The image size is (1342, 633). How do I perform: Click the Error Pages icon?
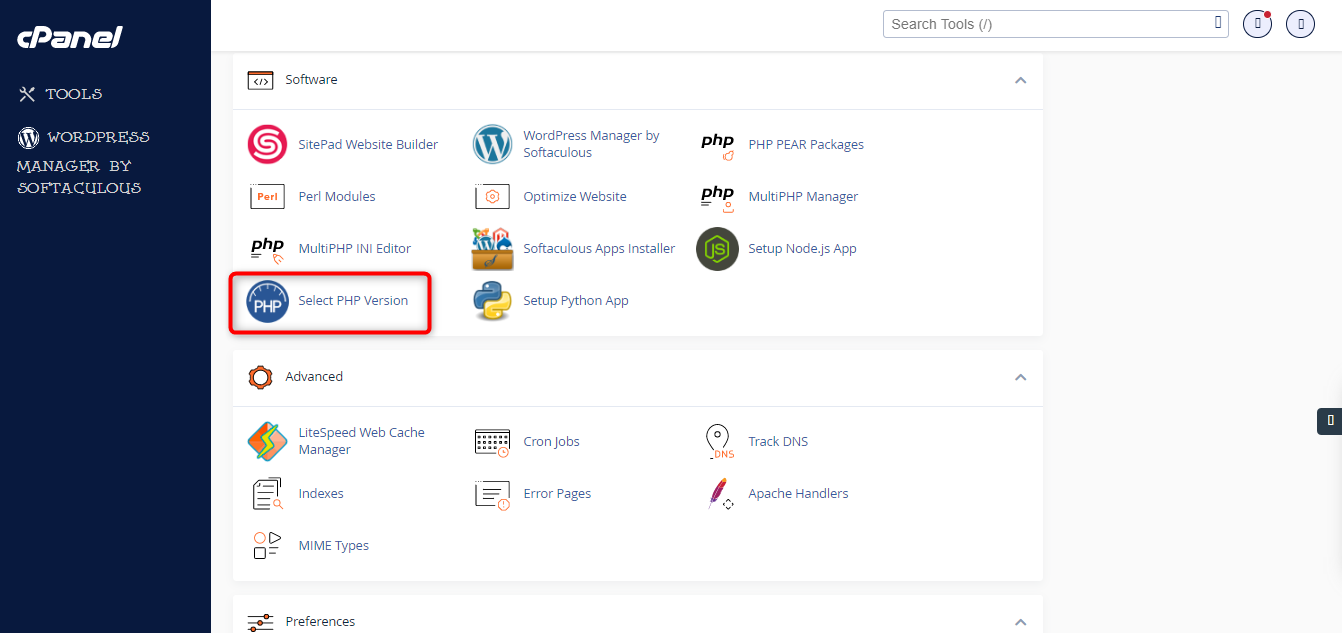point(492,494)
